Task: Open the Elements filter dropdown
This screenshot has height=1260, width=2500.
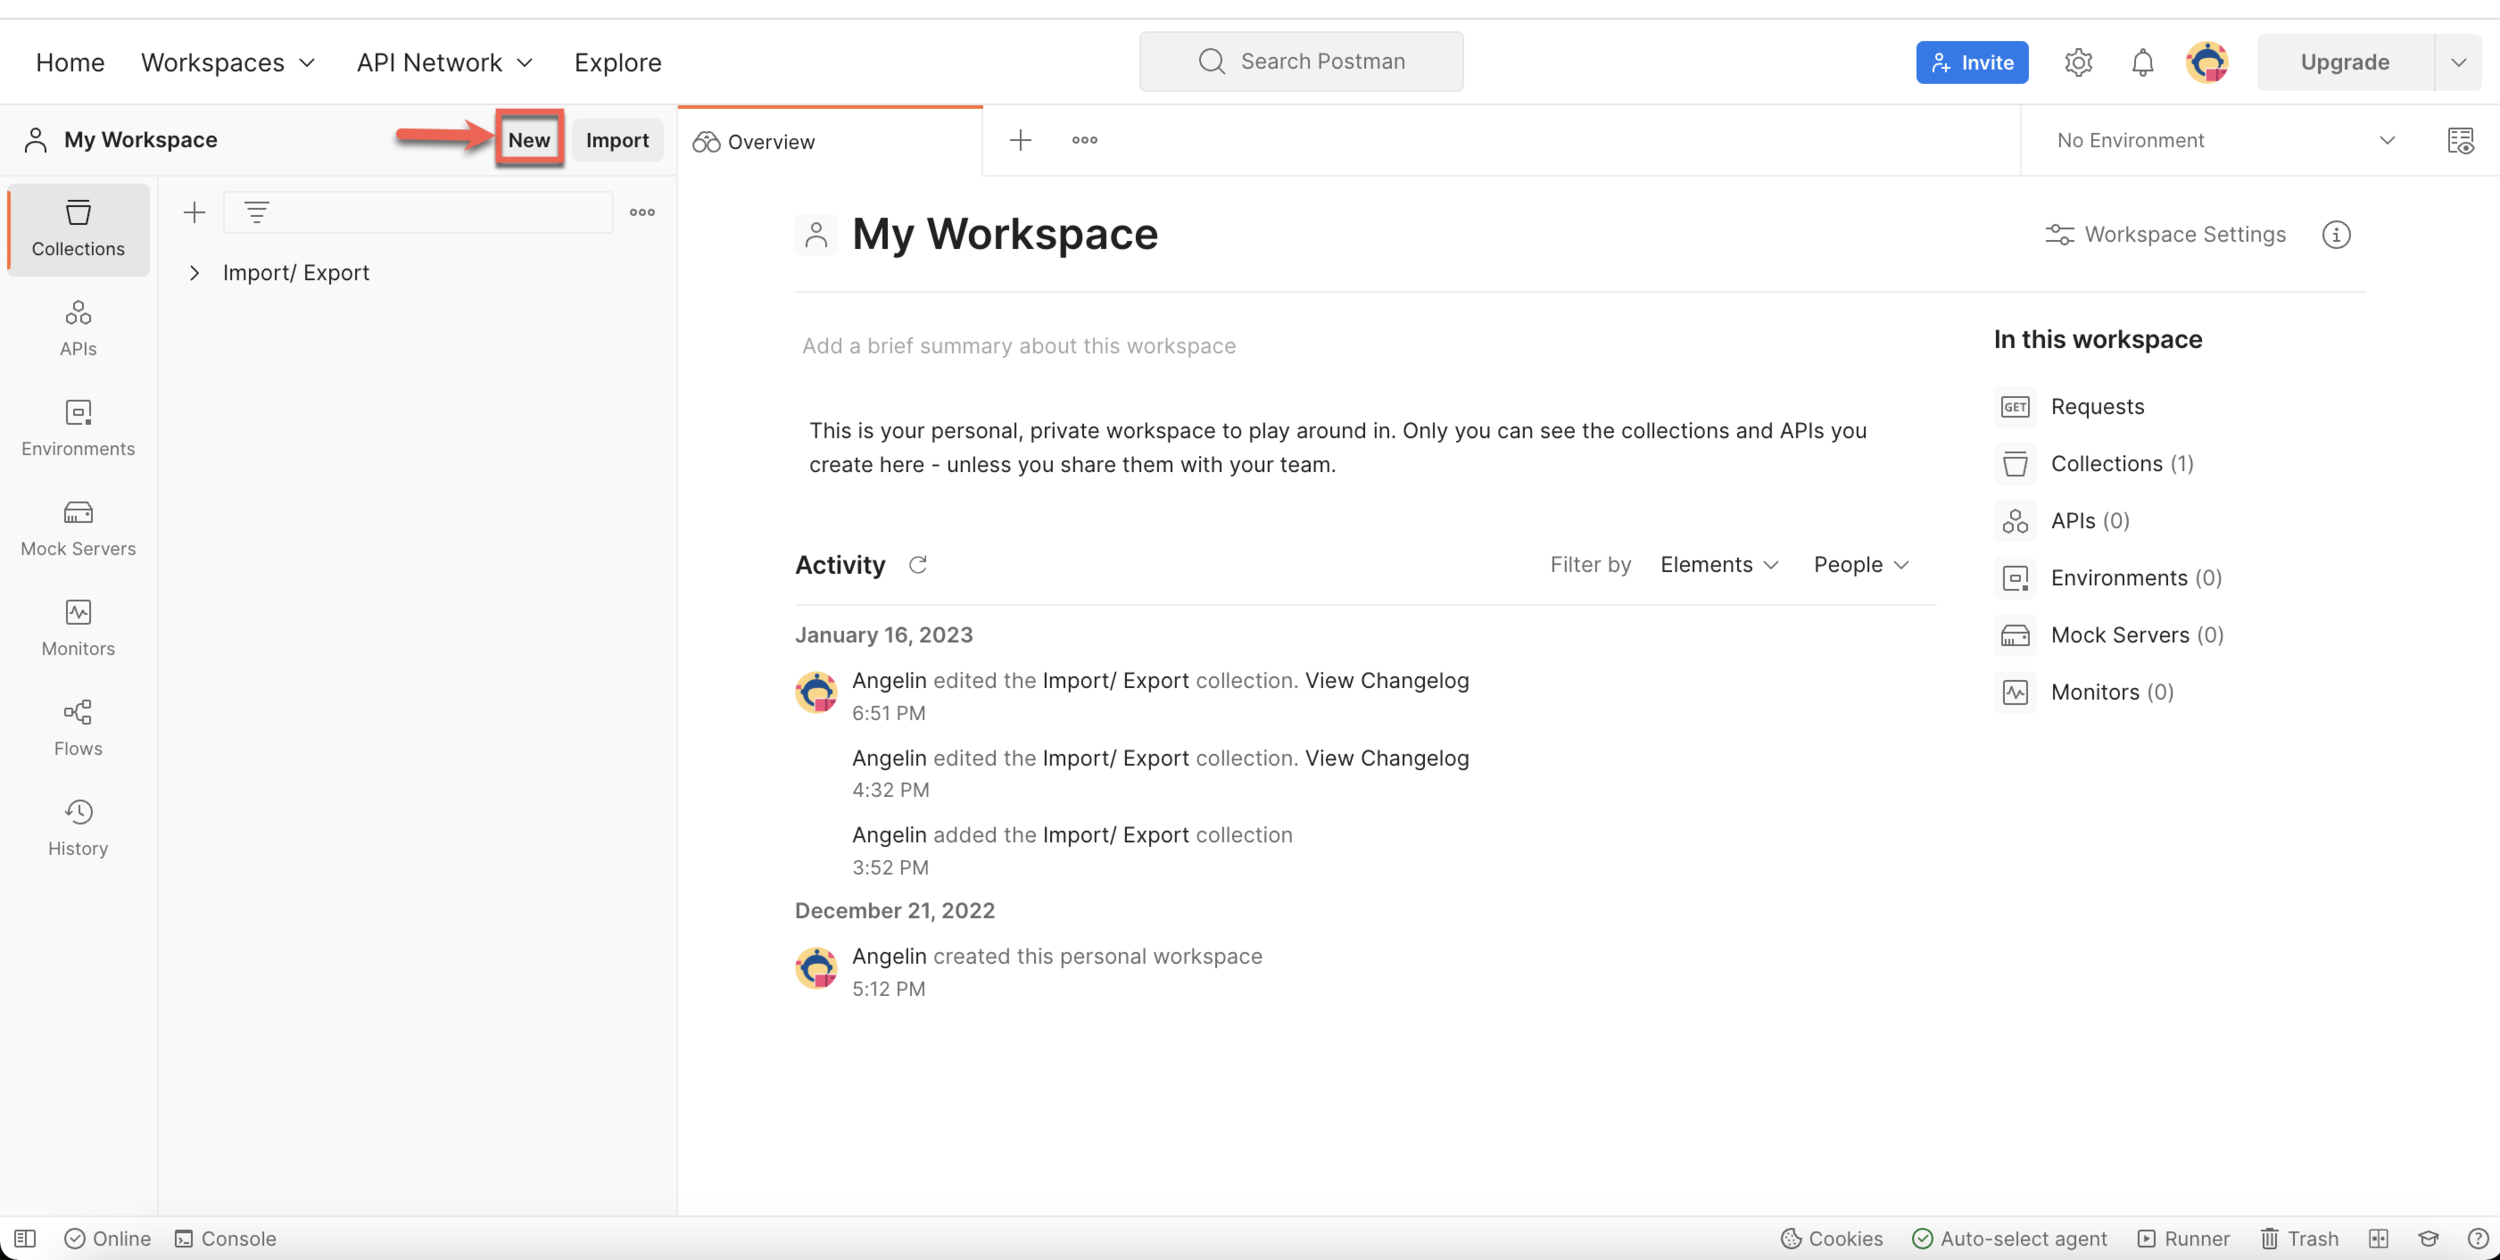Action: click(1720, 565)
